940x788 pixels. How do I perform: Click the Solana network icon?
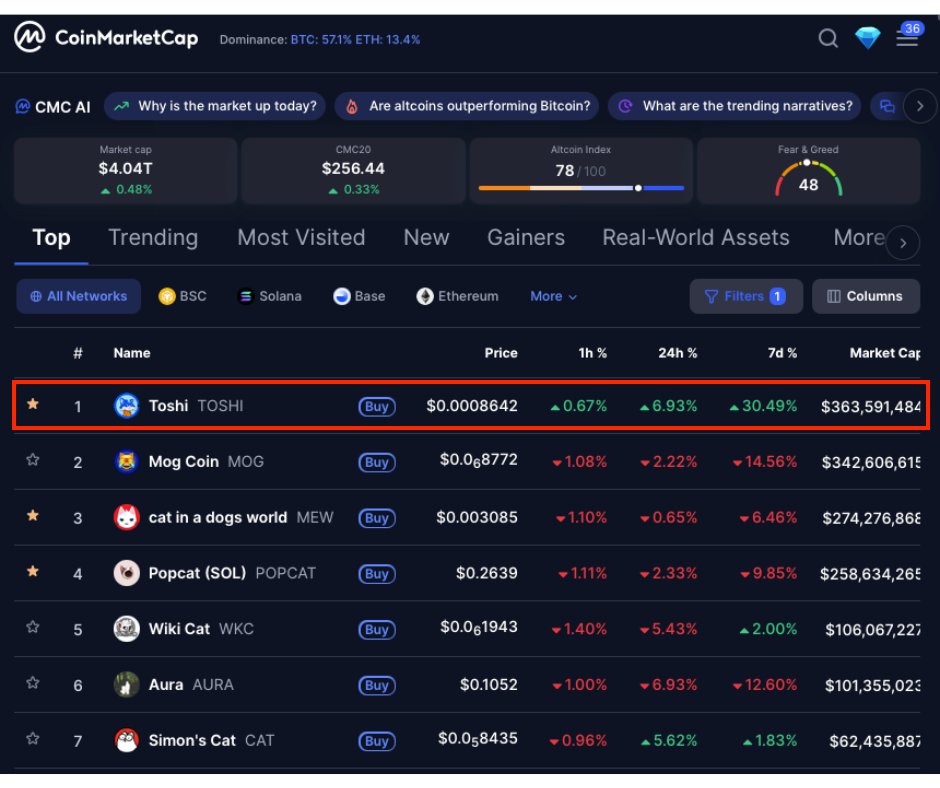[x=246, y=296]
